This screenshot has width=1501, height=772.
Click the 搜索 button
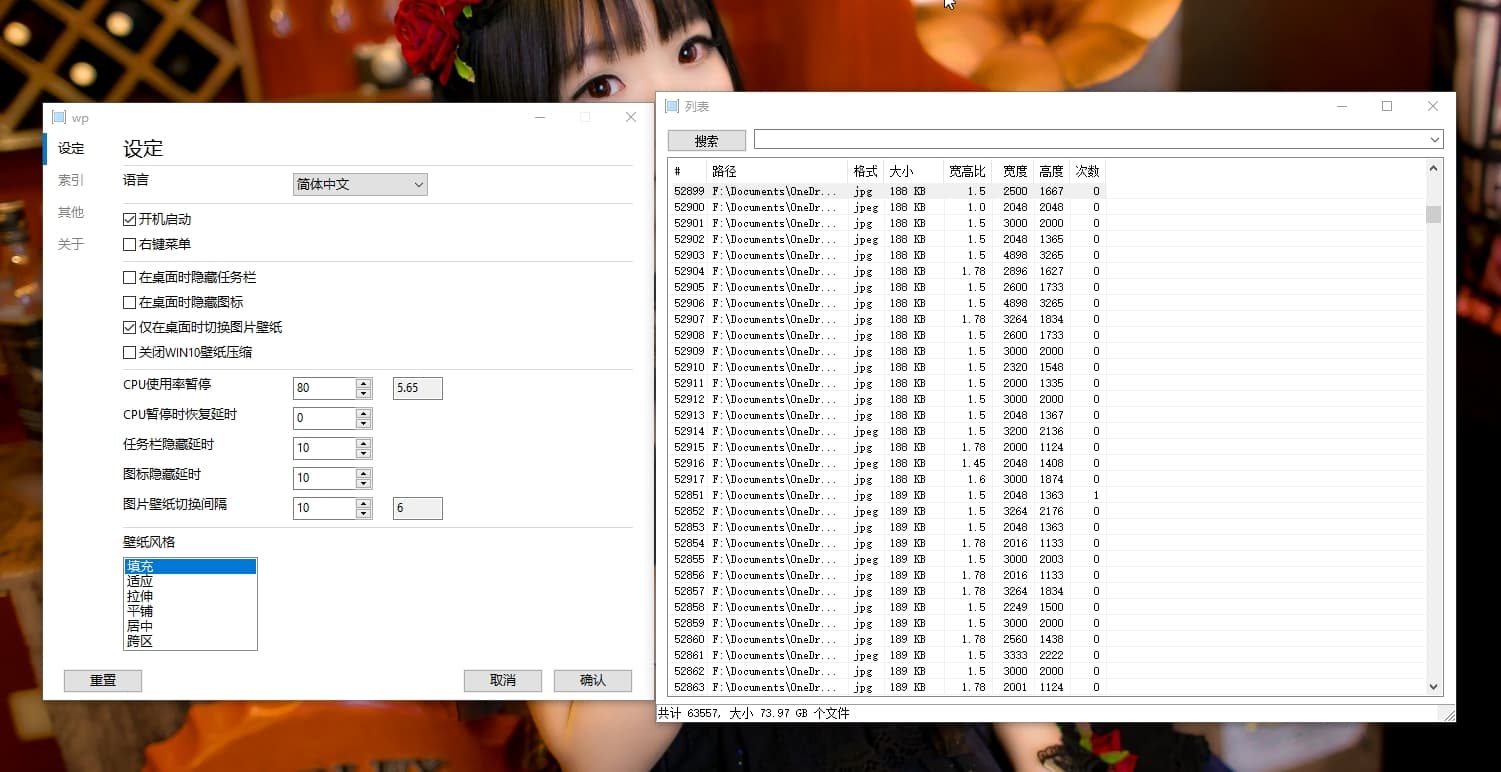(x=706, y=141)
